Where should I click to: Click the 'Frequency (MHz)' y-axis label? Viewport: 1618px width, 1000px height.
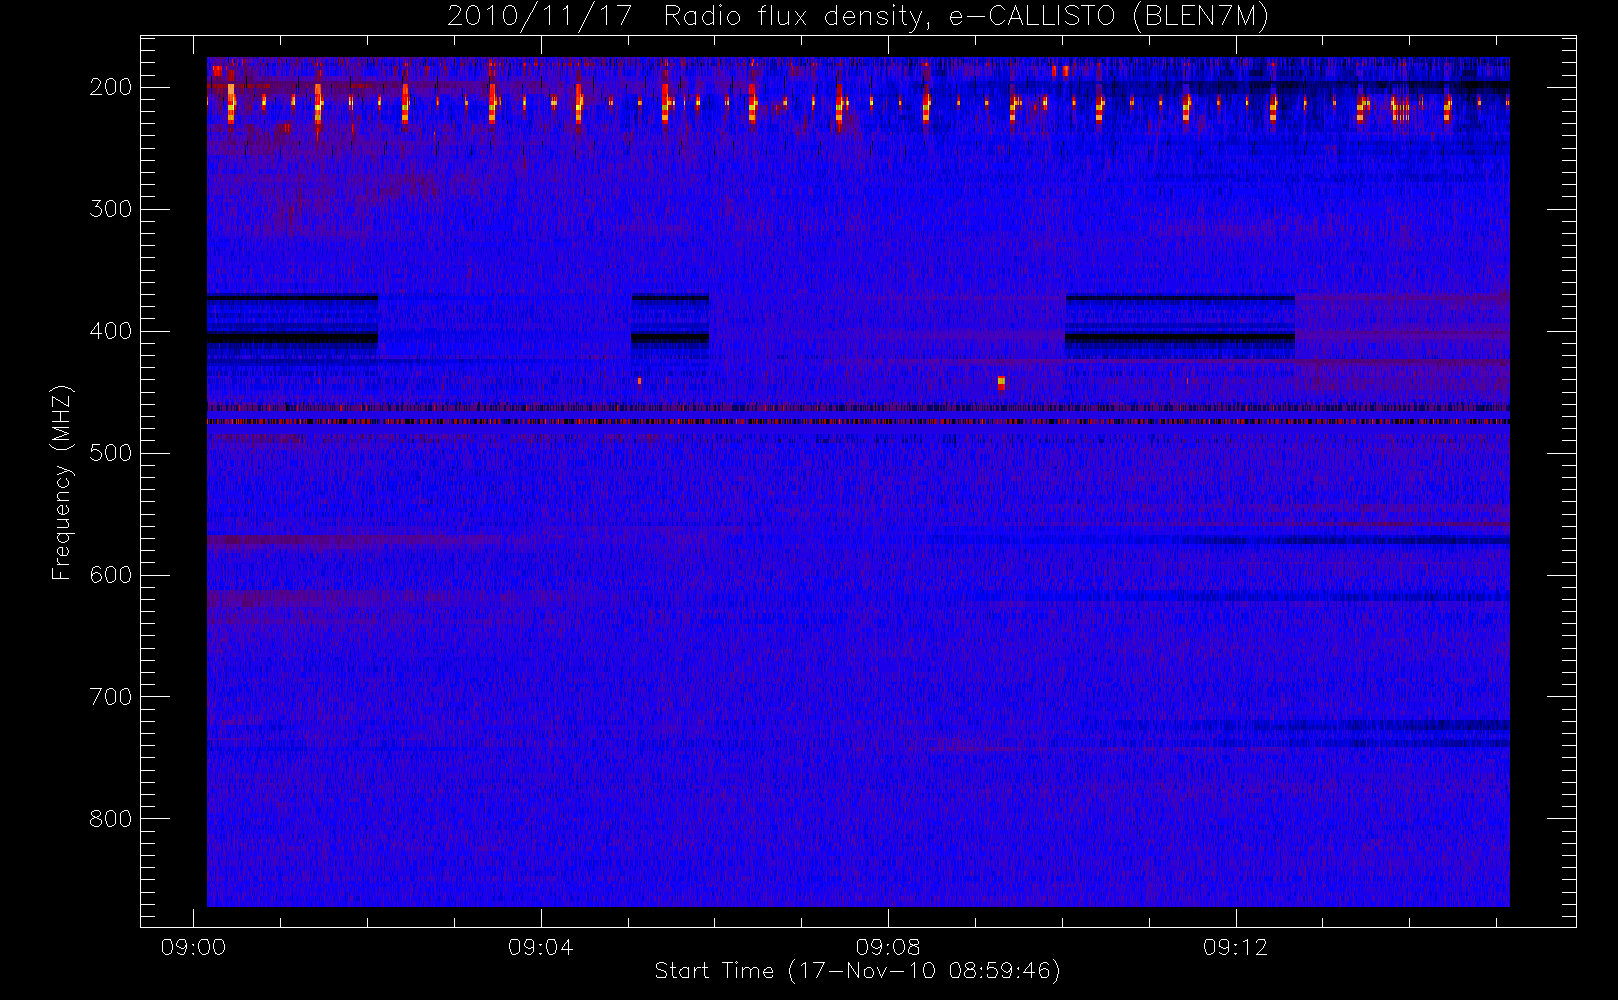coord(62,482)
